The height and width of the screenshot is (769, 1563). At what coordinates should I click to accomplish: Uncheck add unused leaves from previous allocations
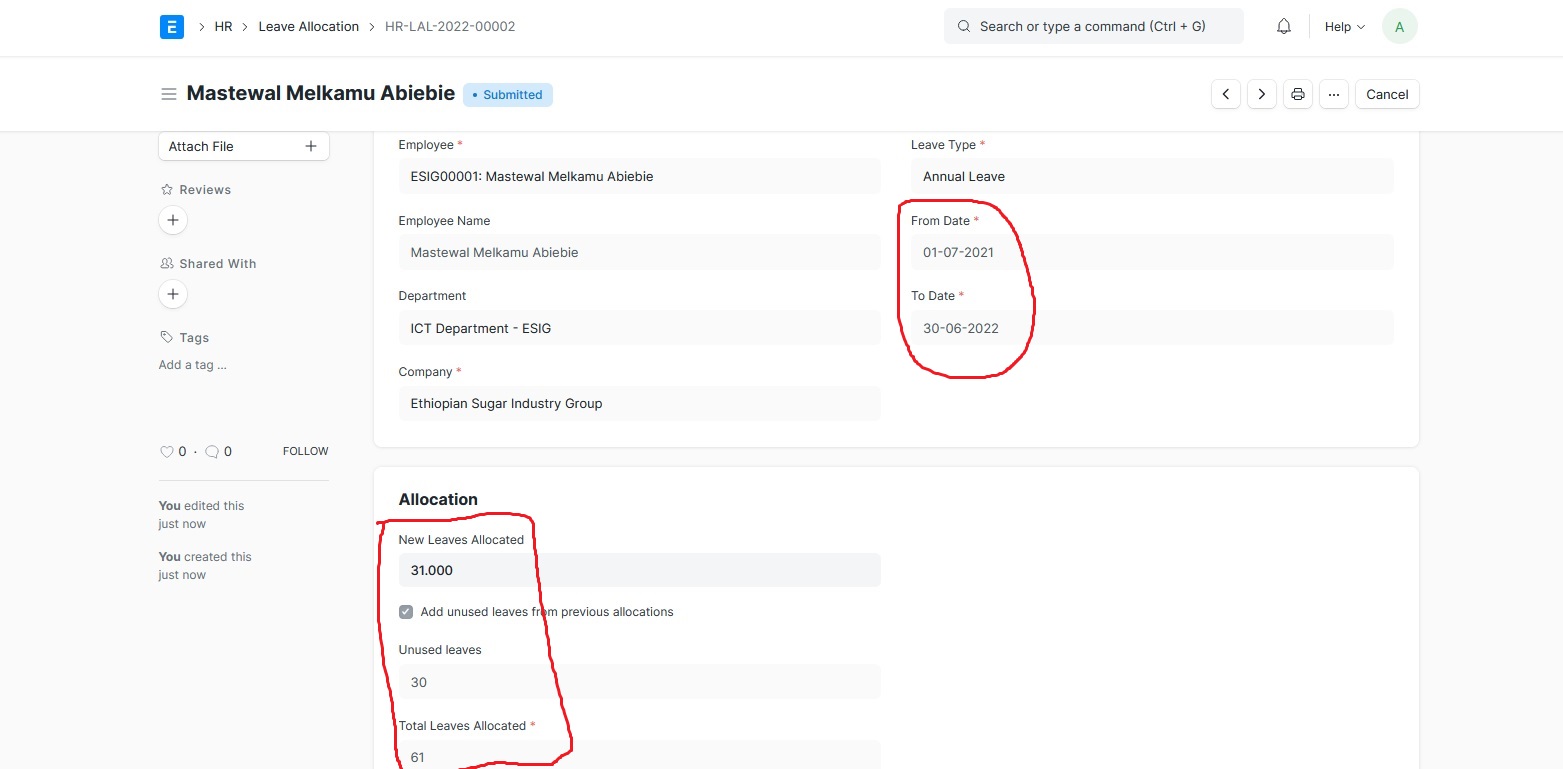click(405, 611)
